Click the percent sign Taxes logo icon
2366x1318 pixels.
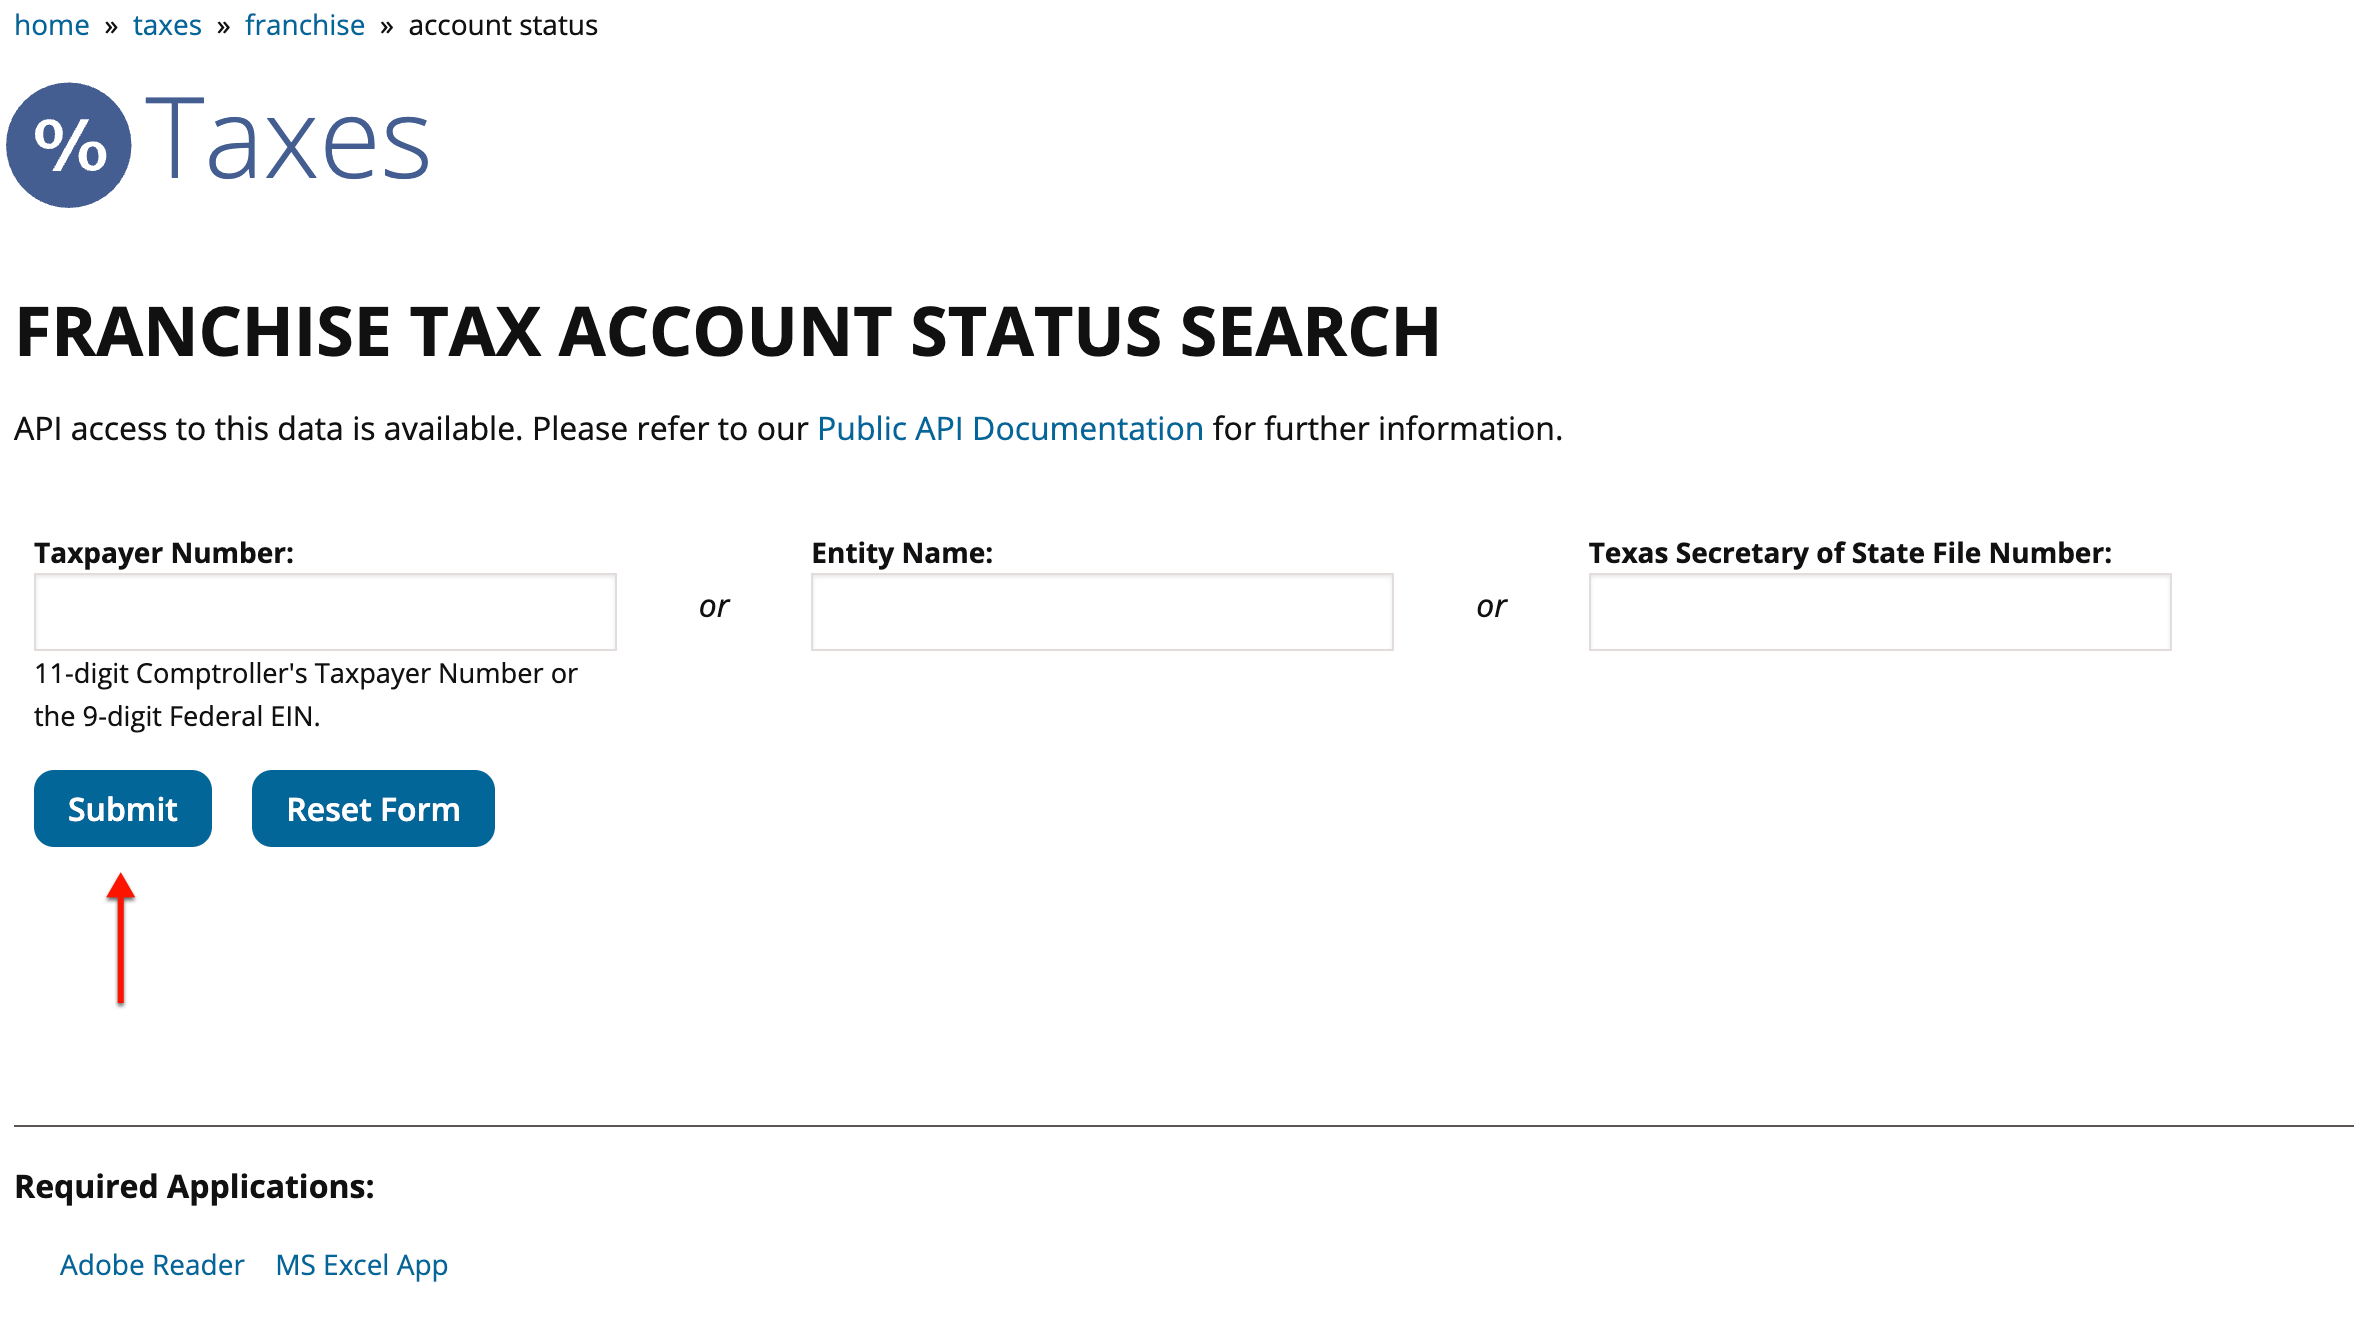pyautogui.click(x=69, y=145)
